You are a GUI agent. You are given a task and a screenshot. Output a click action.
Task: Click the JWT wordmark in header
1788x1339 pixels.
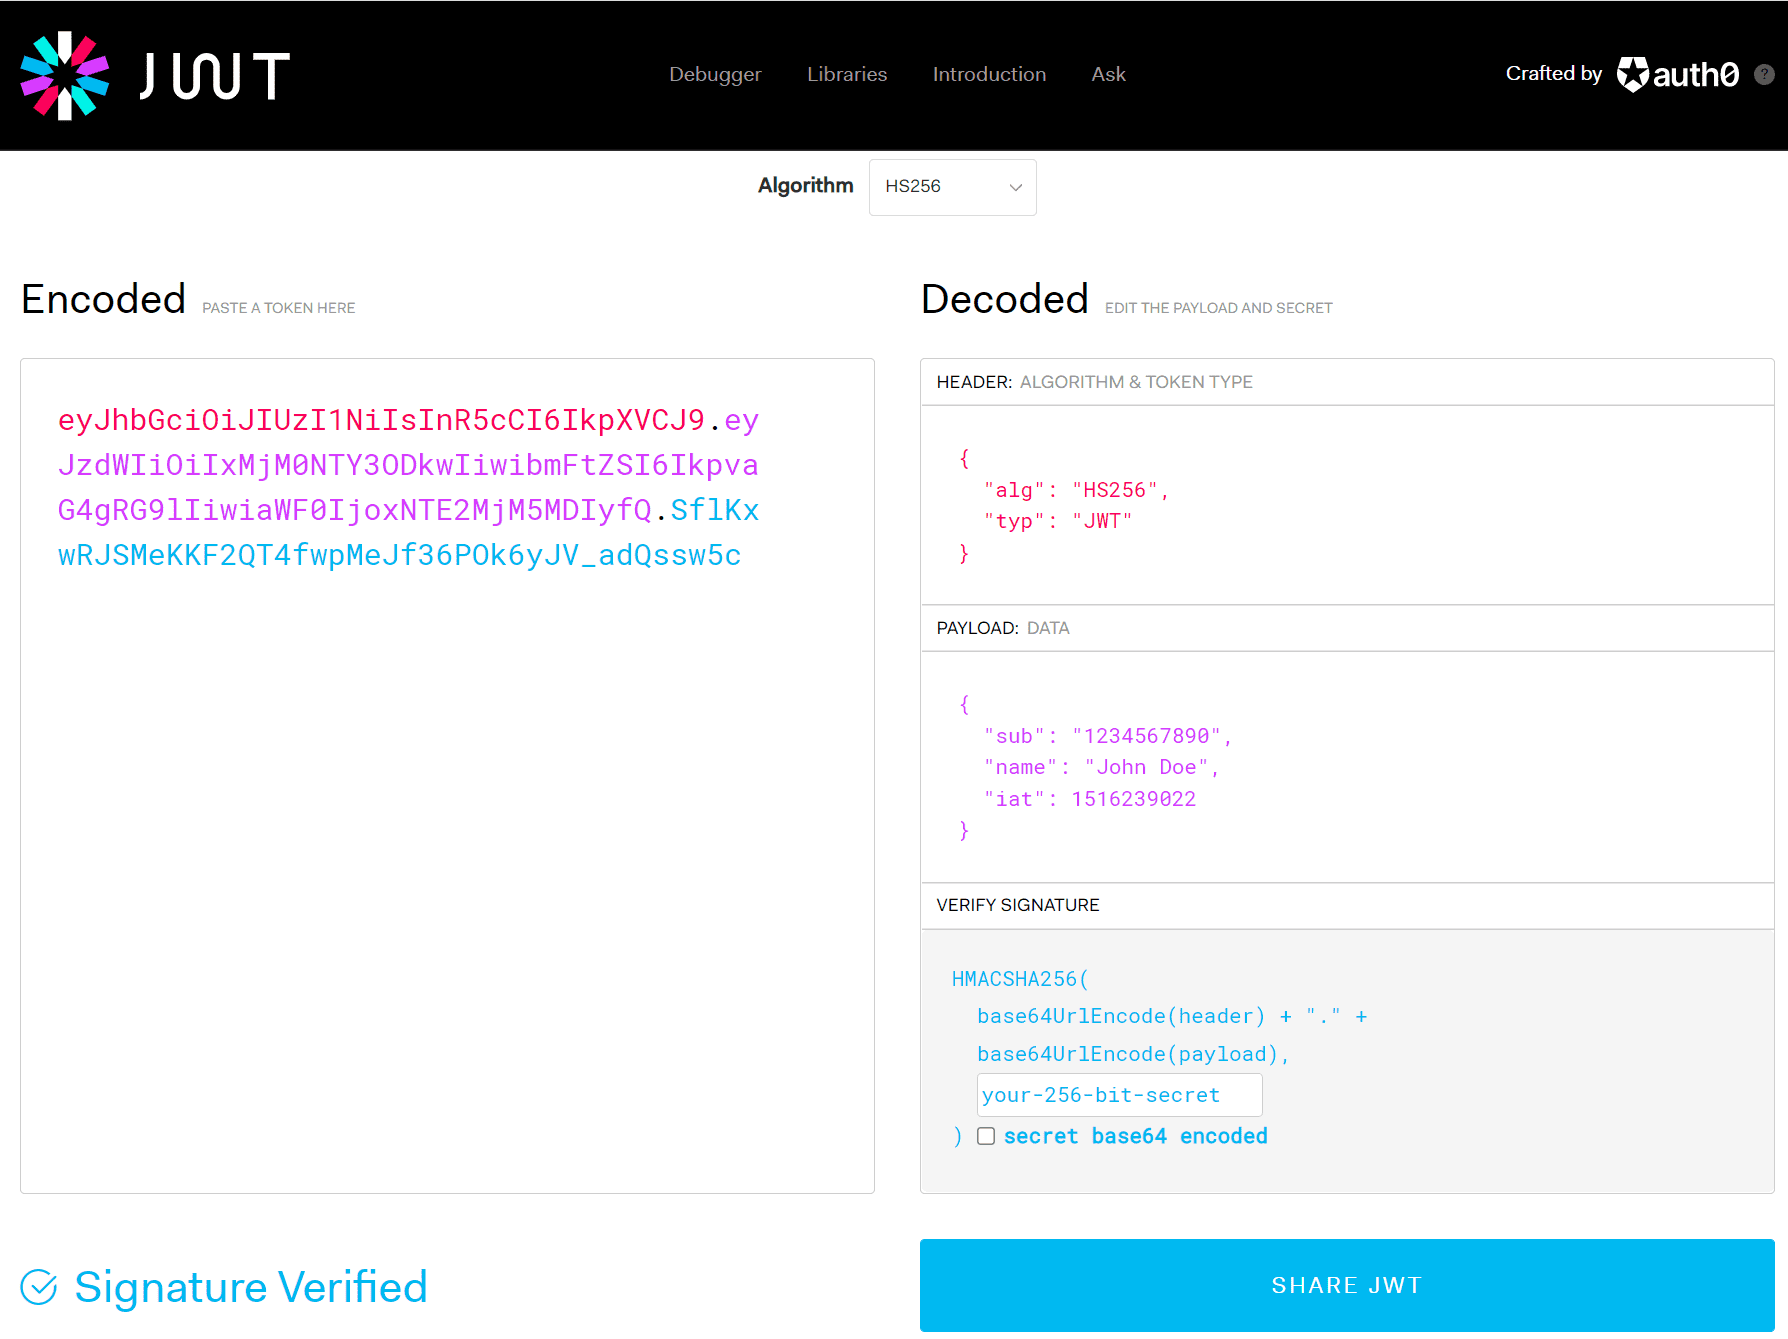(x=215, y=76)
